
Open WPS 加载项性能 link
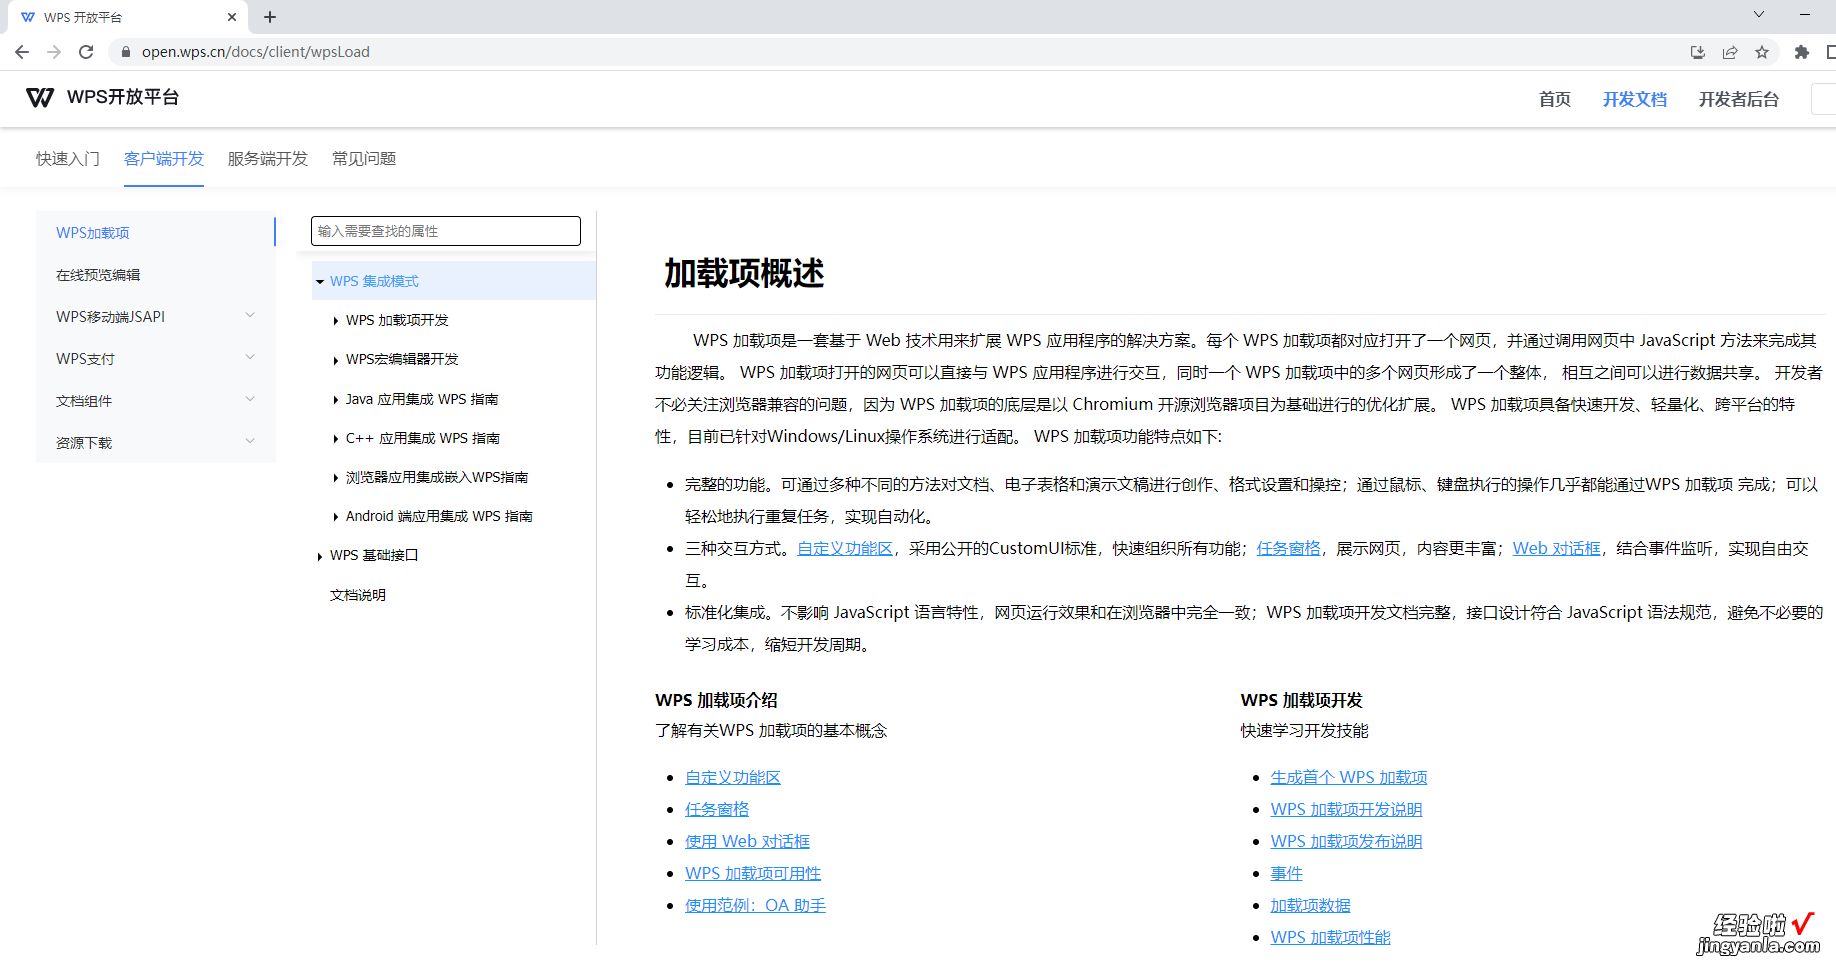coord(1330,937)
